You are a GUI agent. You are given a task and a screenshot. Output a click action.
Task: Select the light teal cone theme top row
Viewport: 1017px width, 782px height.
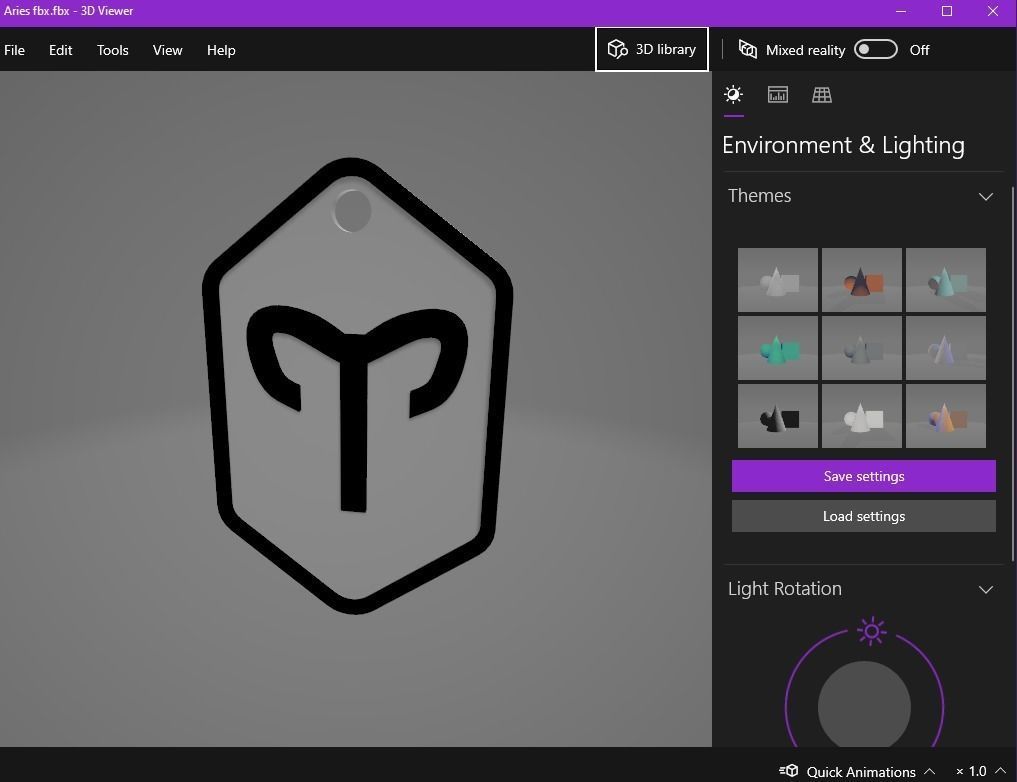click(x=946, y=280)
